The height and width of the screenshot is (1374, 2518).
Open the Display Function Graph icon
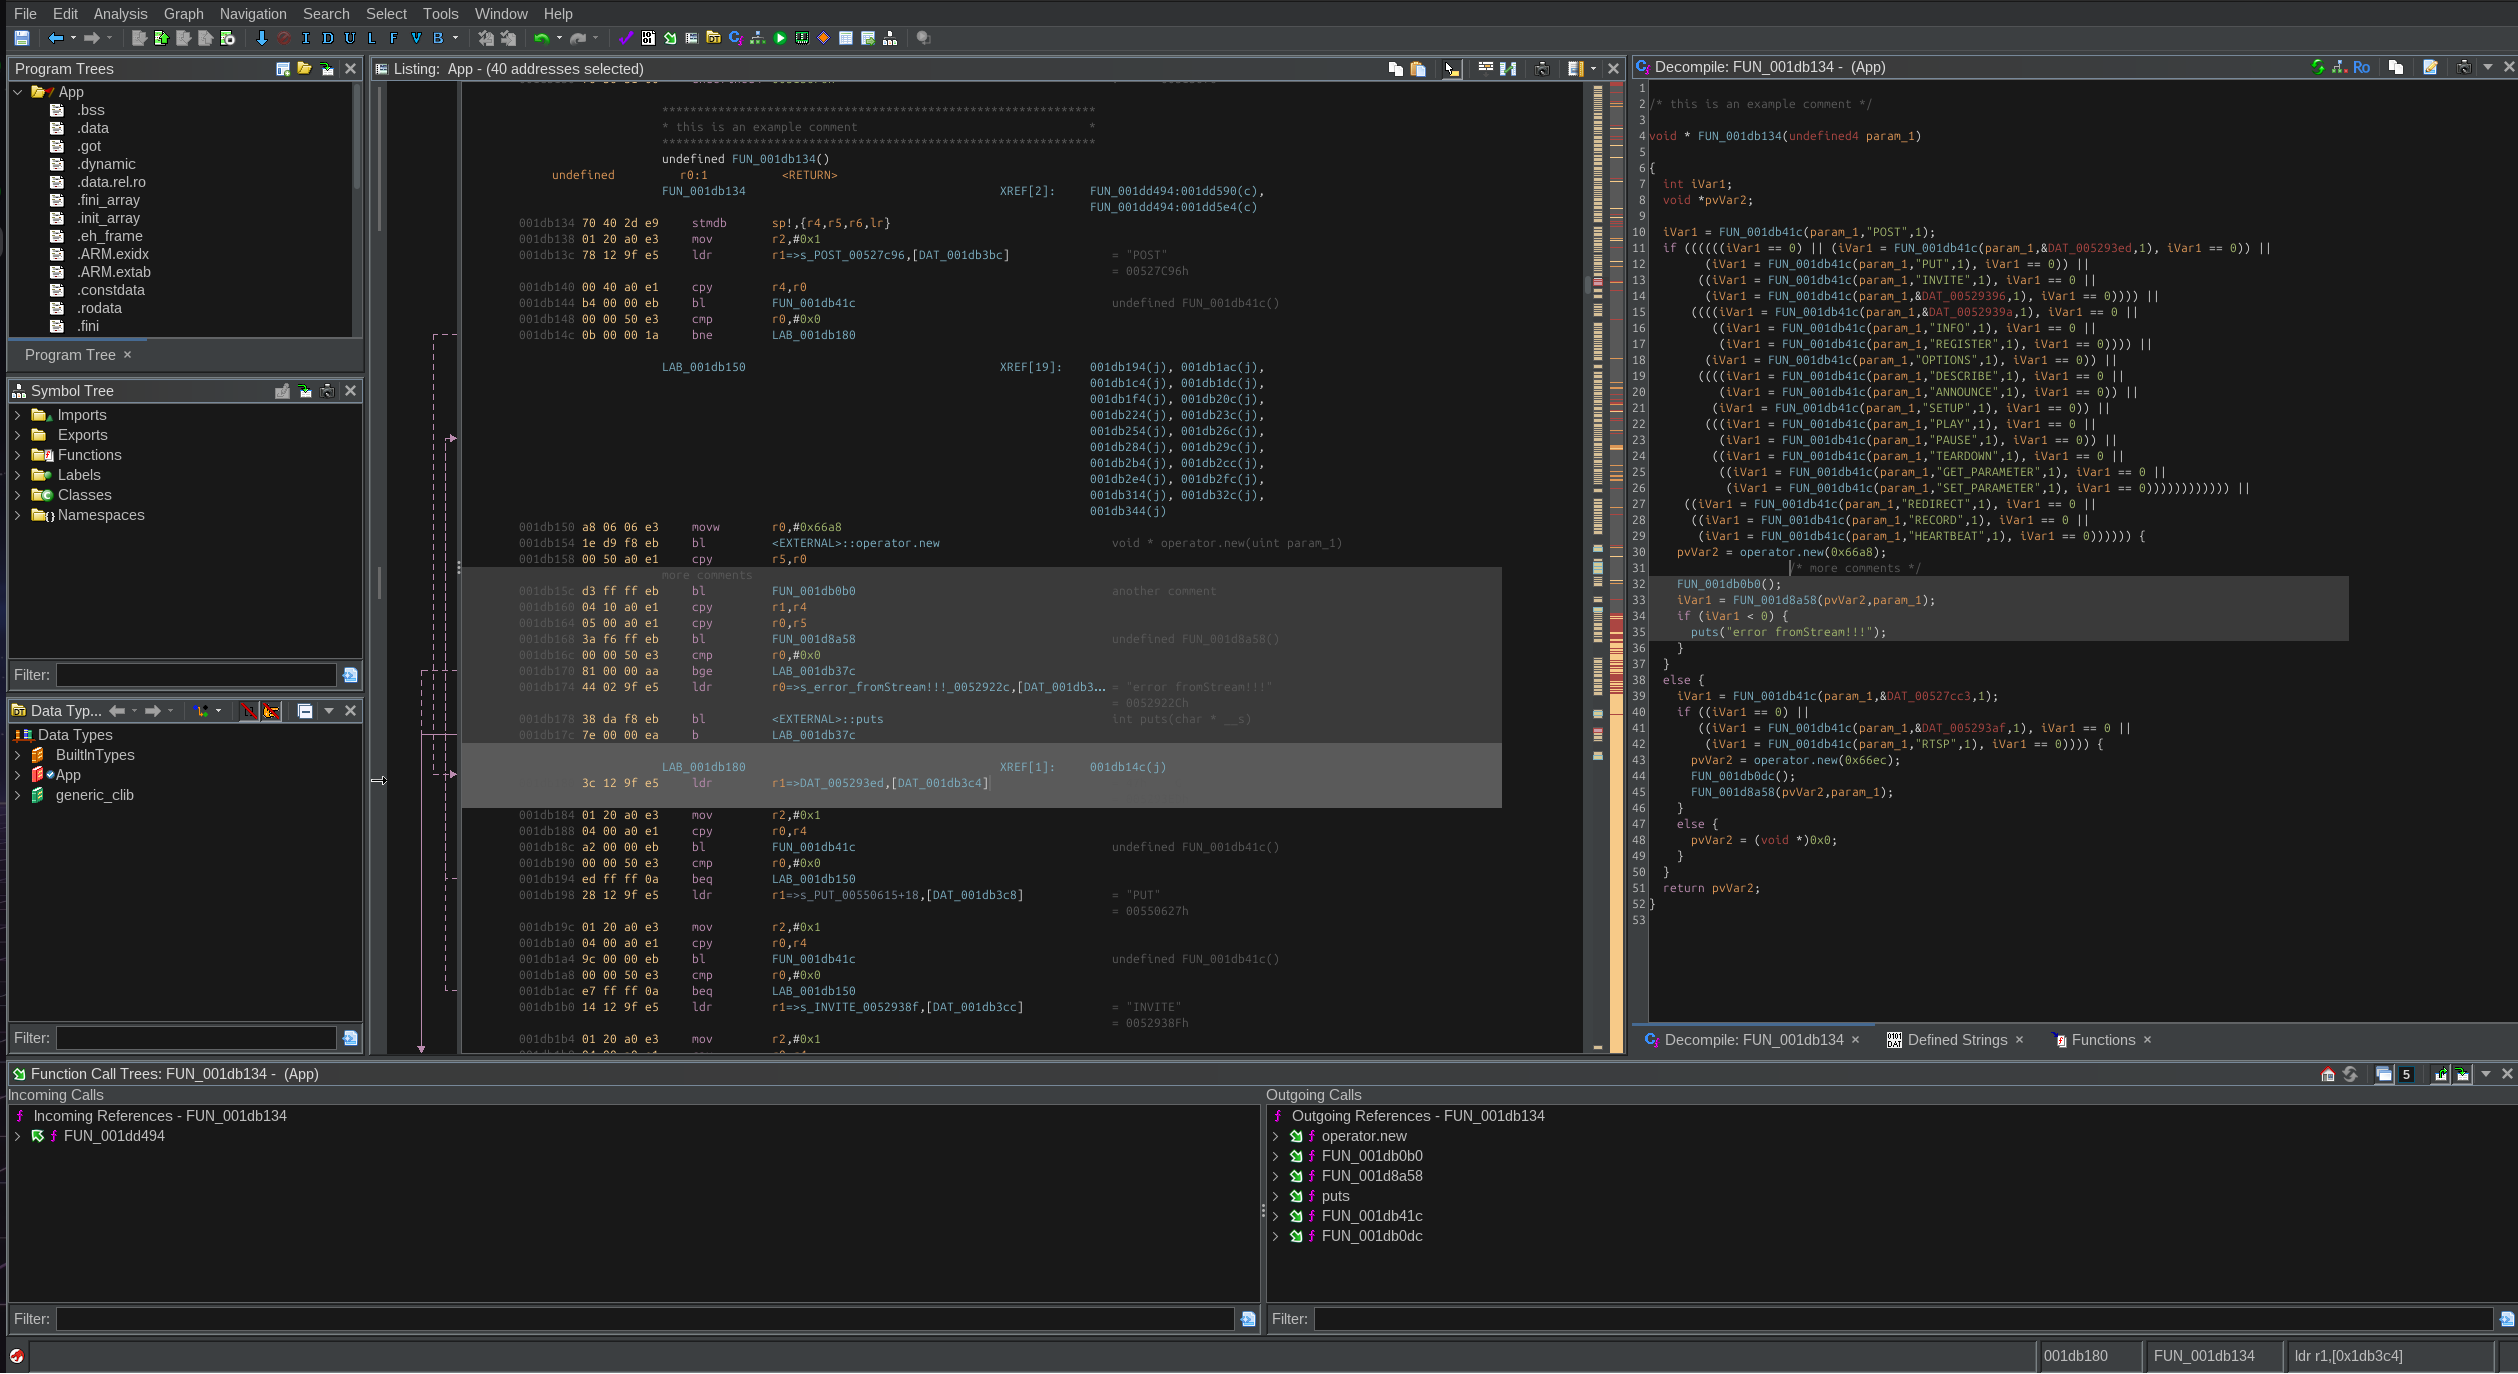coord(758,38)
